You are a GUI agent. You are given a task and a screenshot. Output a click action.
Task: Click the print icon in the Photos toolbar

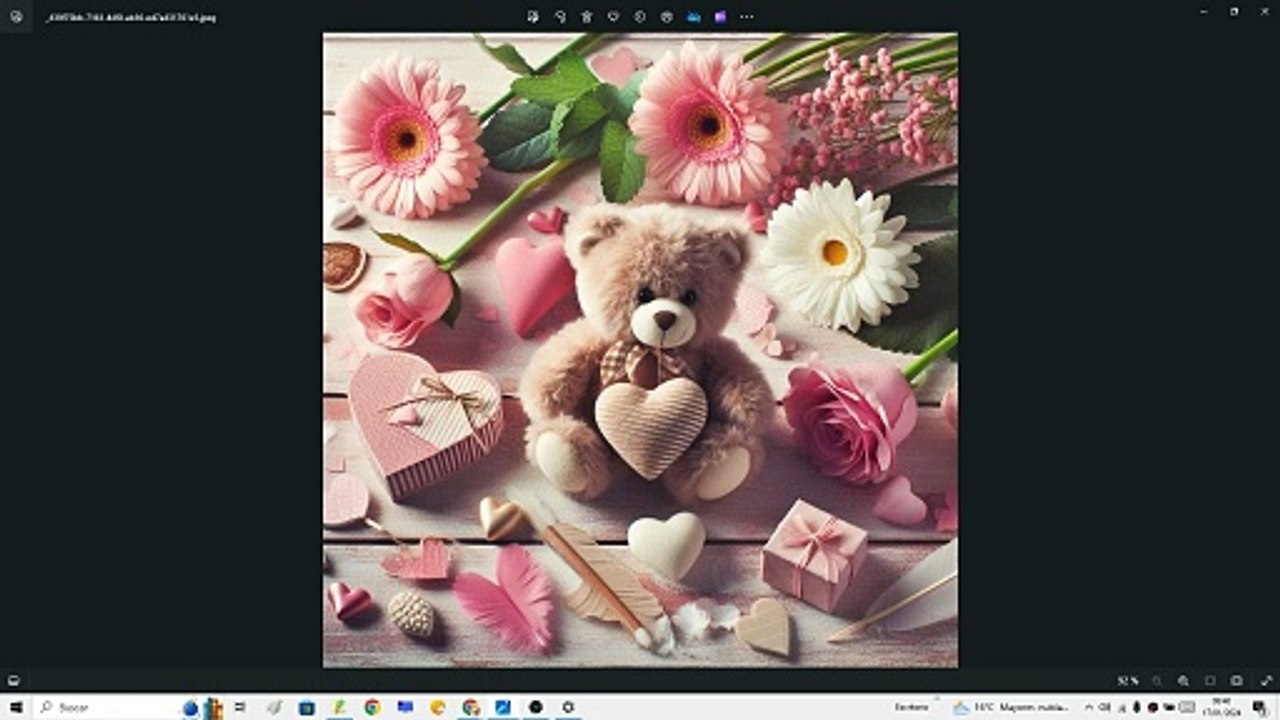click(x=667, y=16)
